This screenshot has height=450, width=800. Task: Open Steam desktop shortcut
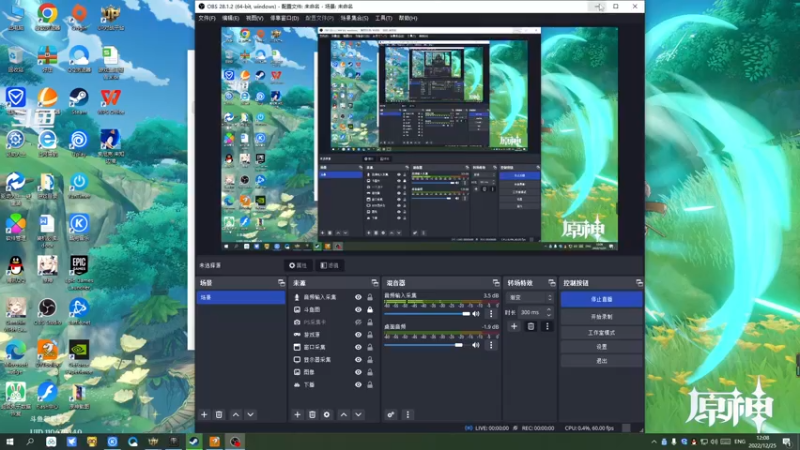79,101
